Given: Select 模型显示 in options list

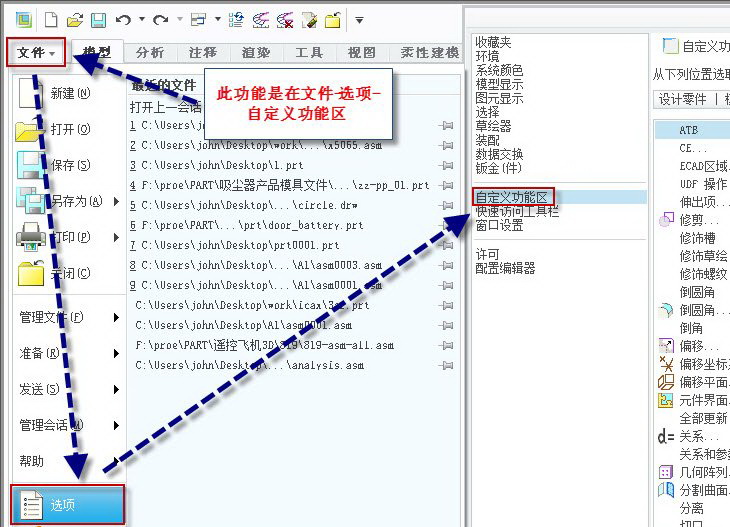Looking at the screenshot, I should tap(500, 84).
